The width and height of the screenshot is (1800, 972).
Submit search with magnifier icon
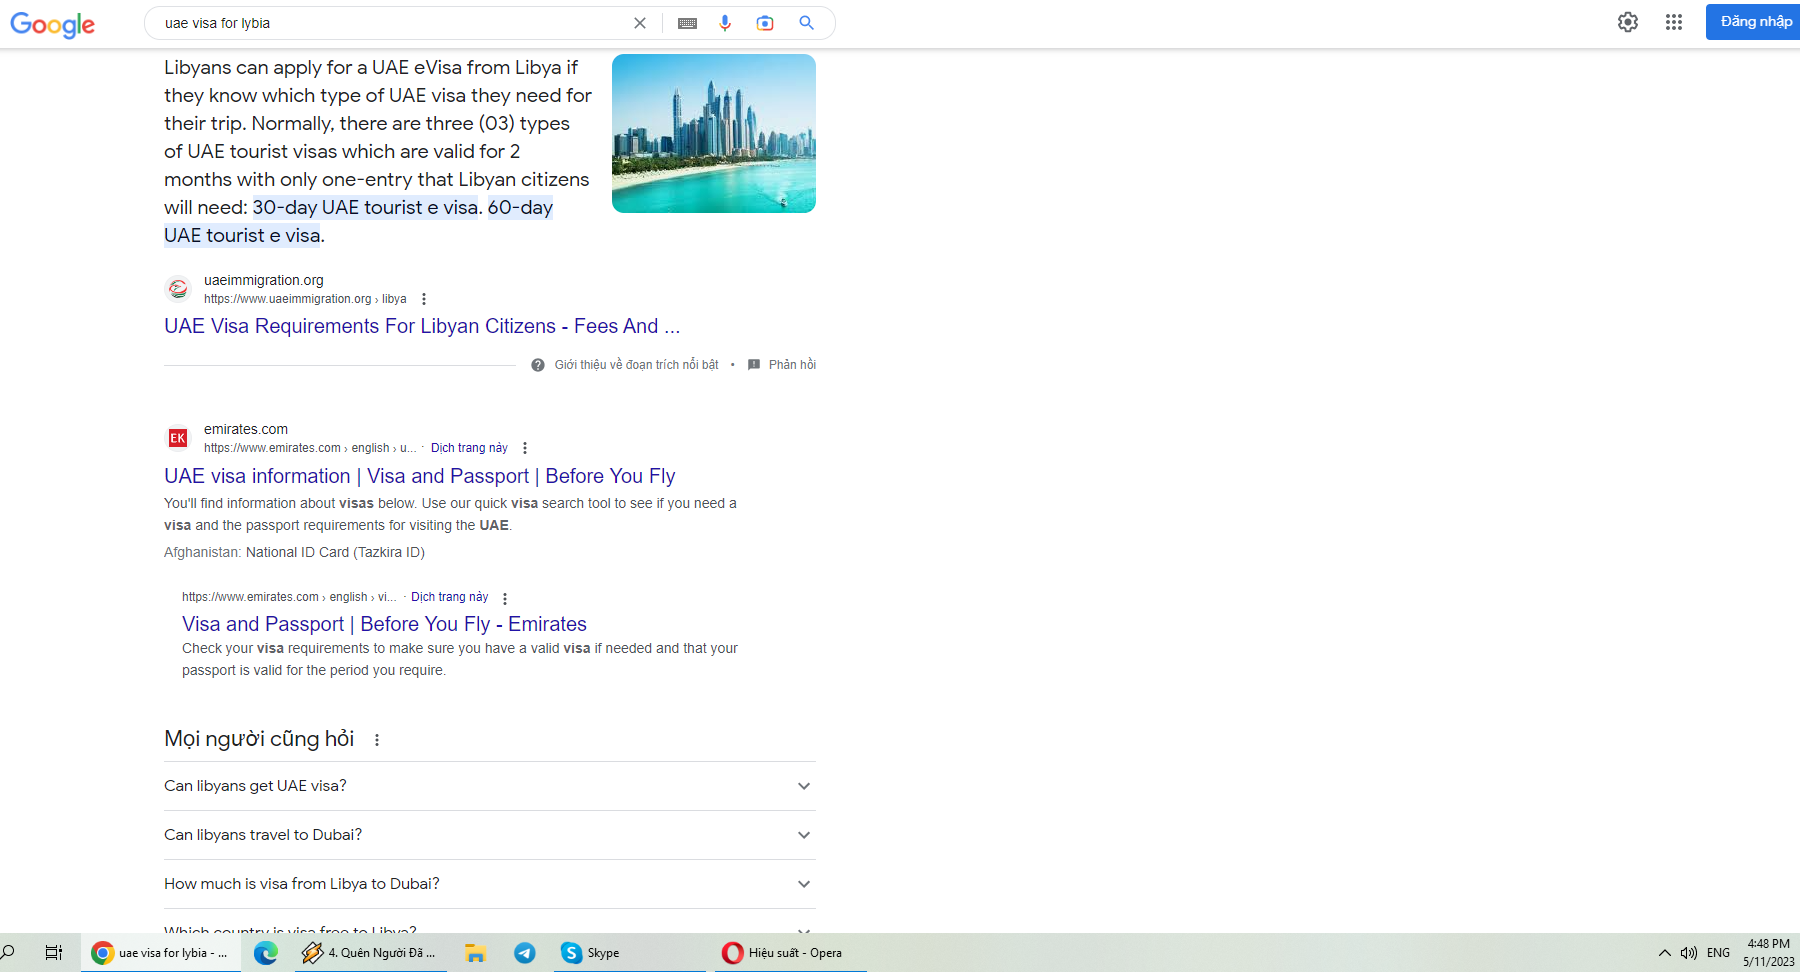[806, 23]
